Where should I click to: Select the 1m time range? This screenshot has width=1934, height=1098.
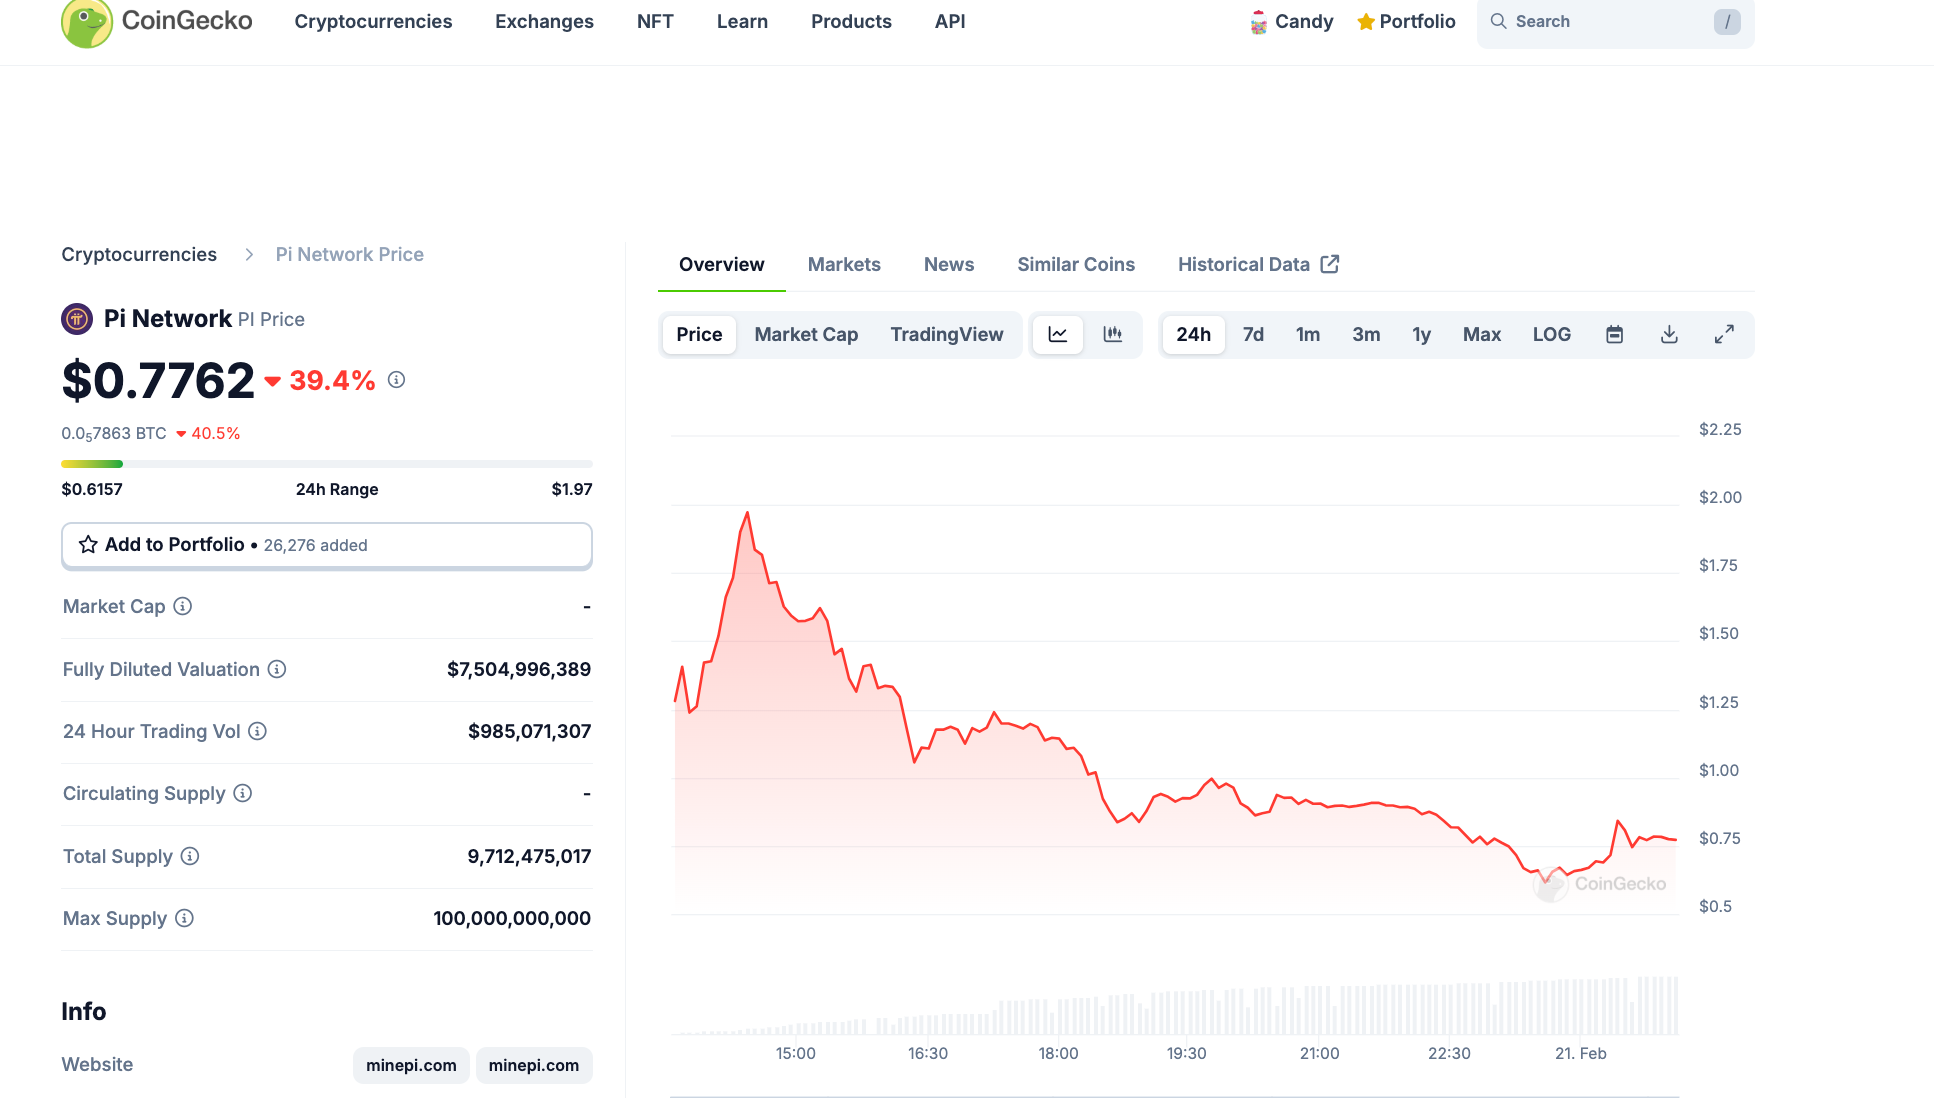(1308, 335)
